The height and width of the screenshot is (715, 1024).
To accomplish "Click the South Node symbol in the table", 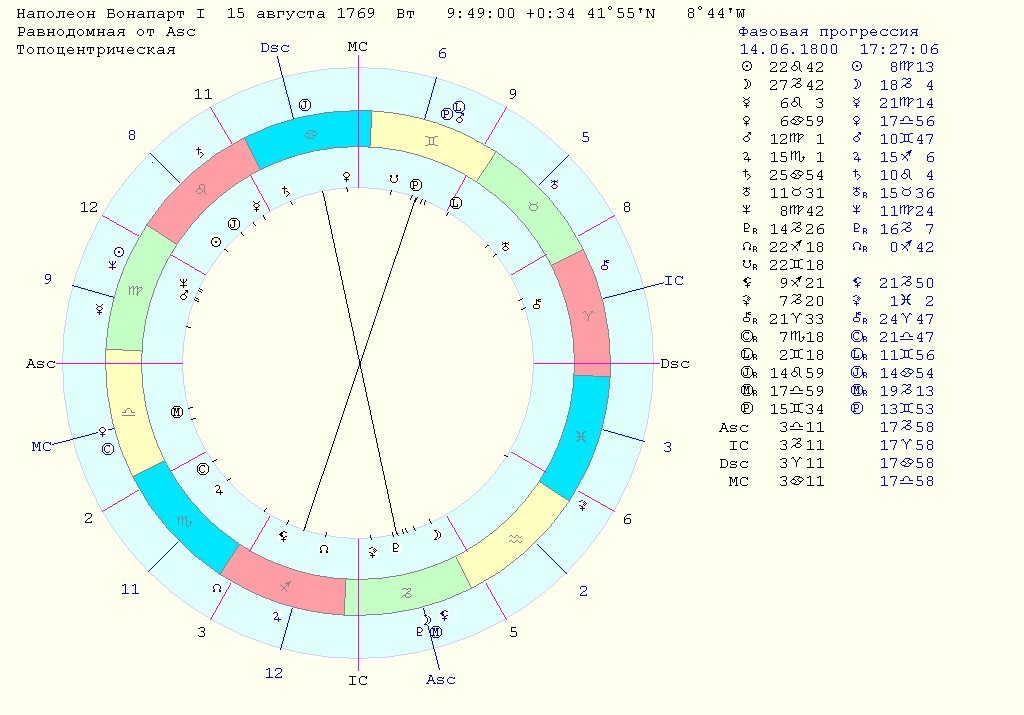I will pyautogui.click(x=750, y=264).
